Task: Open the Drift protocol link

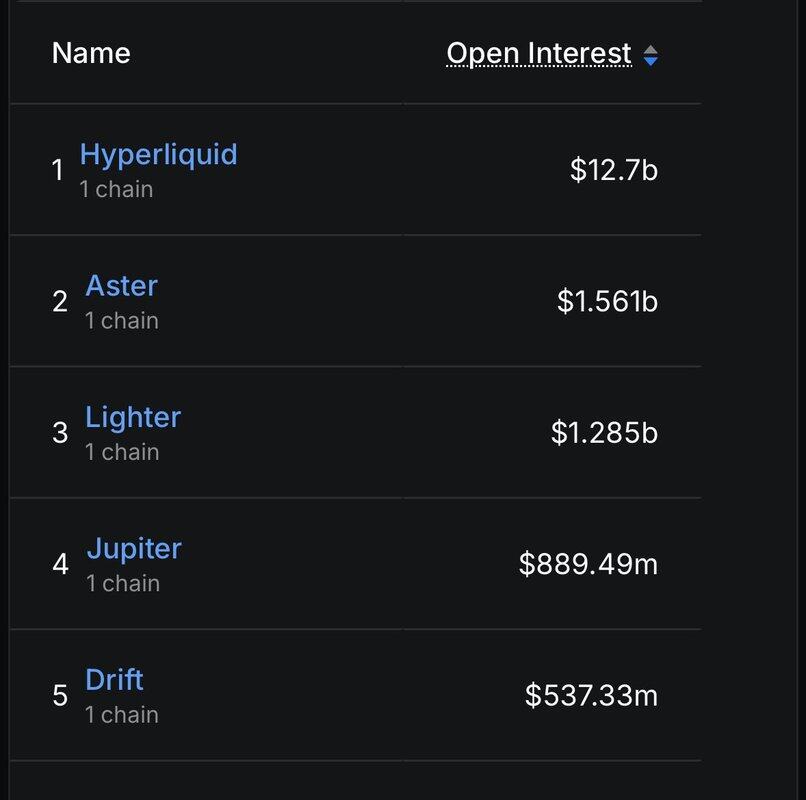Action: coord(114,680)
